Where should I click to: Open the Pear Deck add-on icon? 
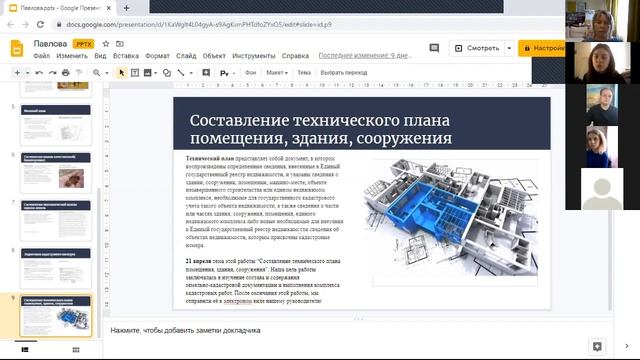224,73
